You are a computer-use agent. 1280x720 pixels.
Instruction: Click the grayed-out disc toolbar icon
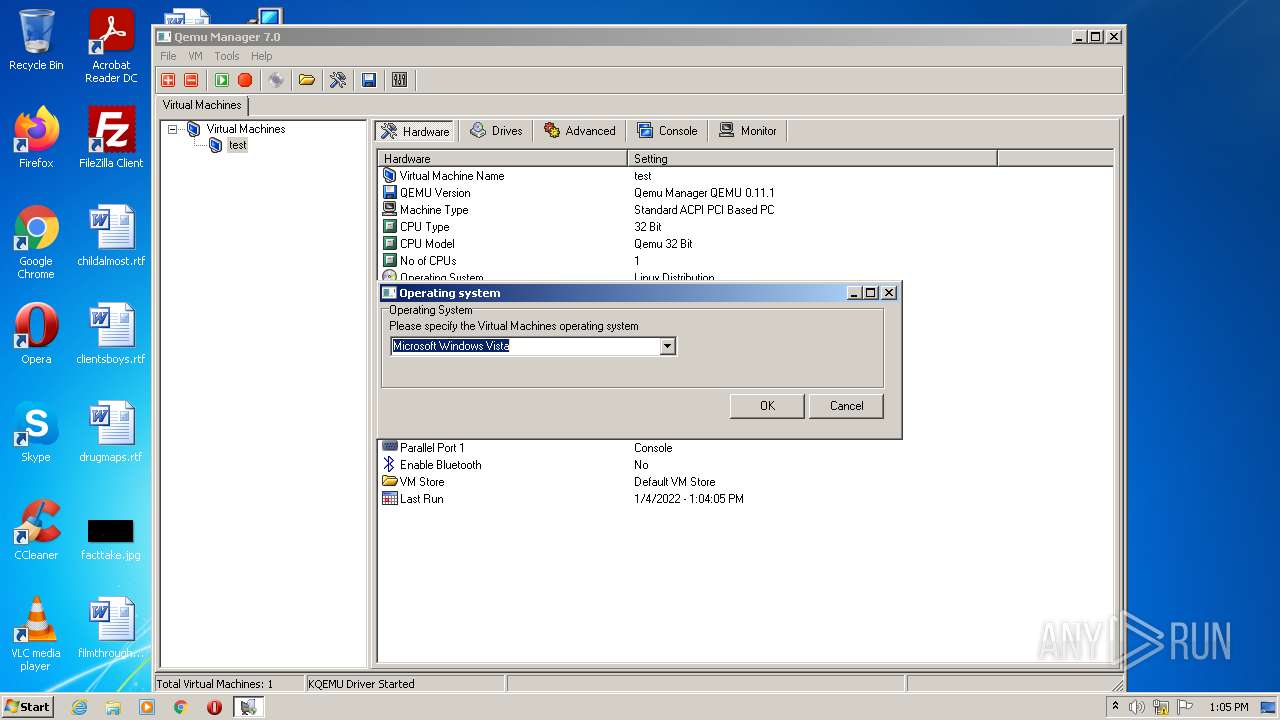pyautogui.click(x=276, y=80)
